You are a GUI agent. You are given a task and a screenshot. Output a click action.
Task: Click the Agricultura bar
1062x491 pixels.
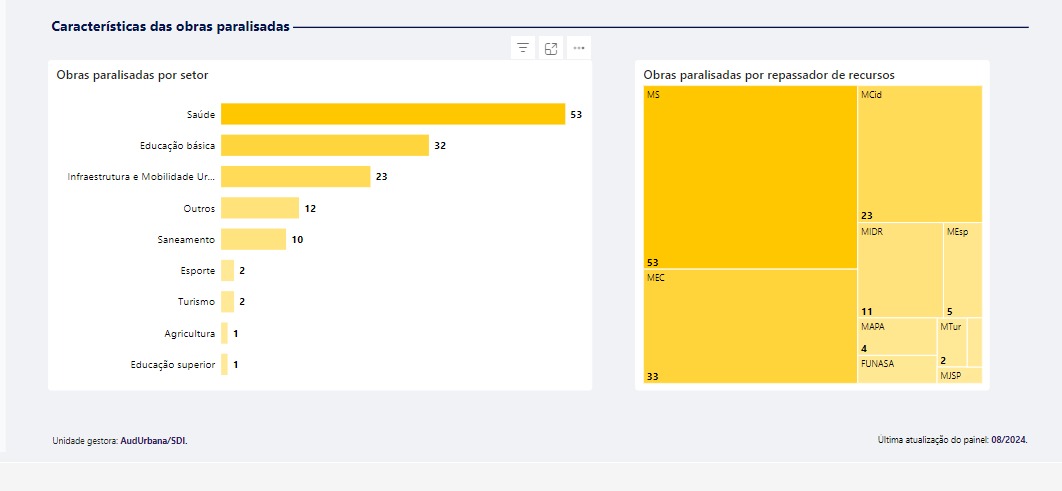point(224,333)
